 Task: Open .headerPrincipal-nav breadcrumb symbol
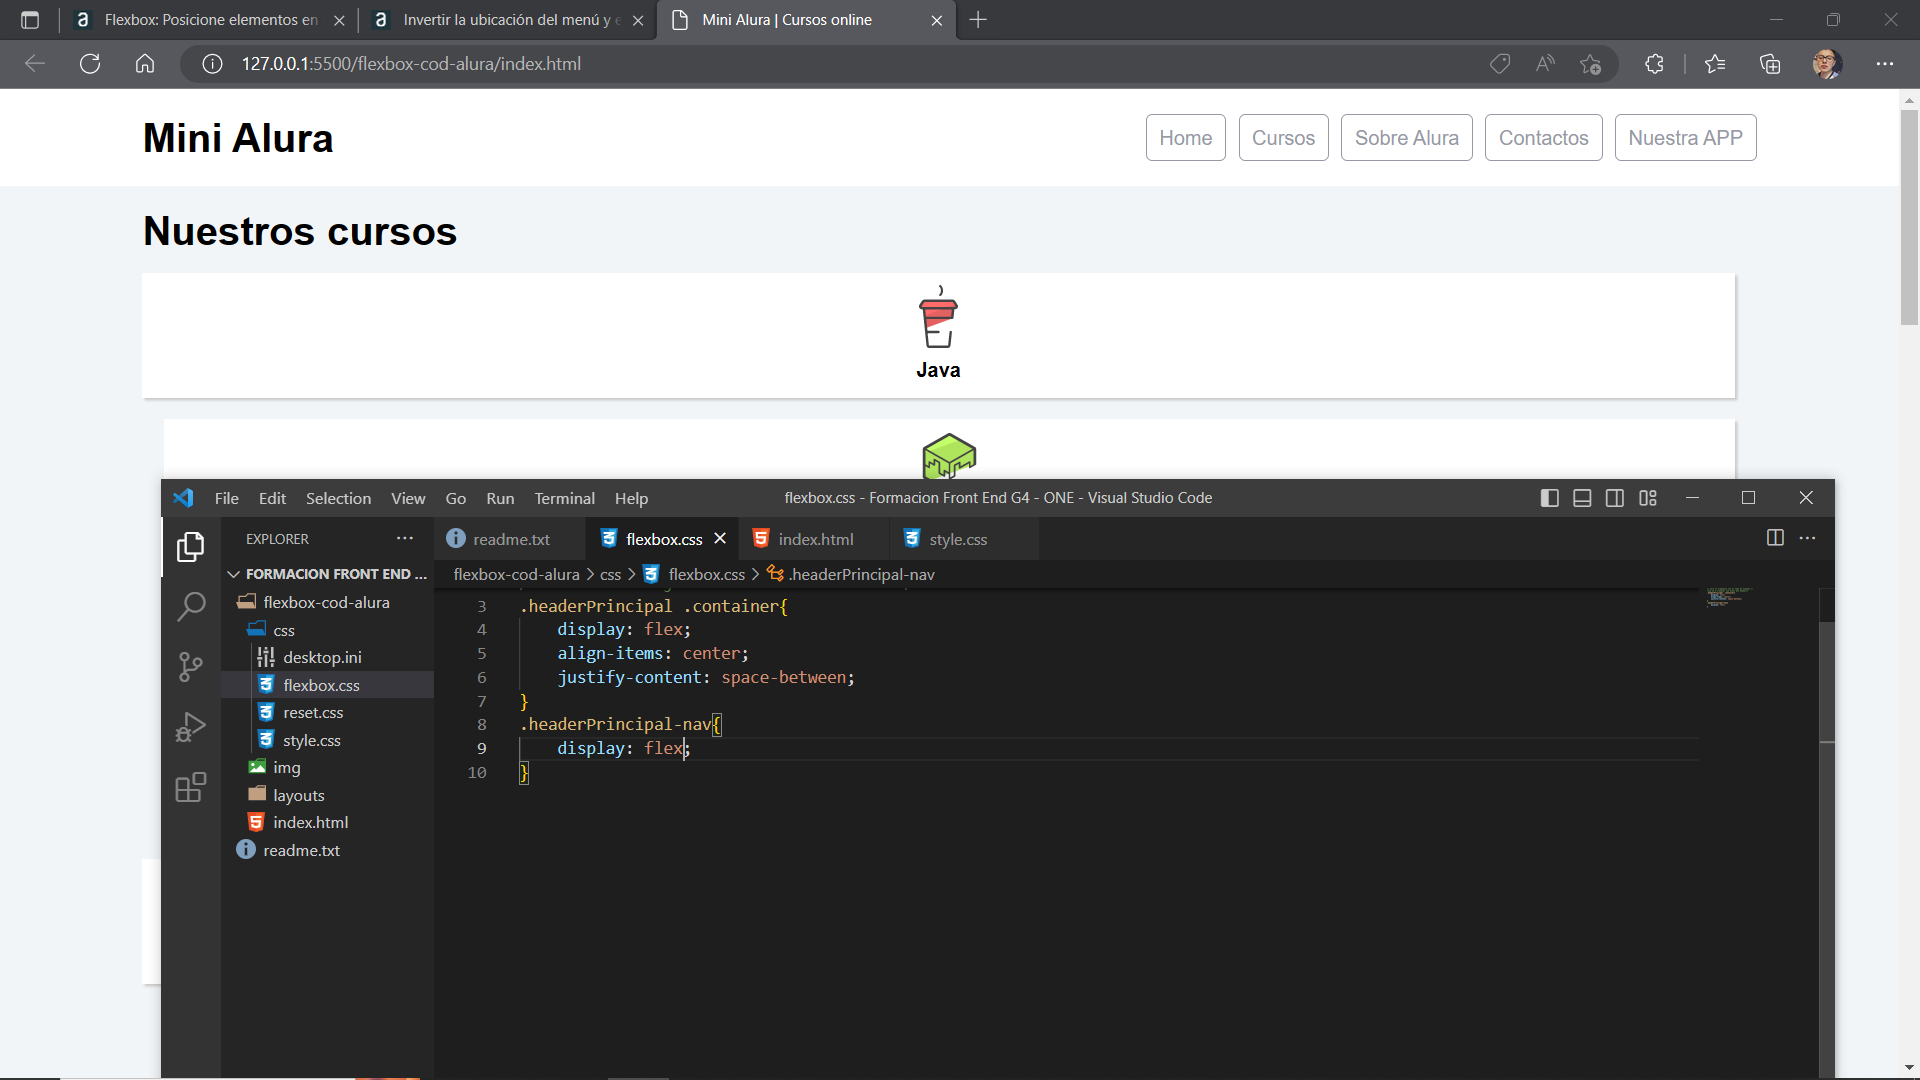[x=851, y=574]
